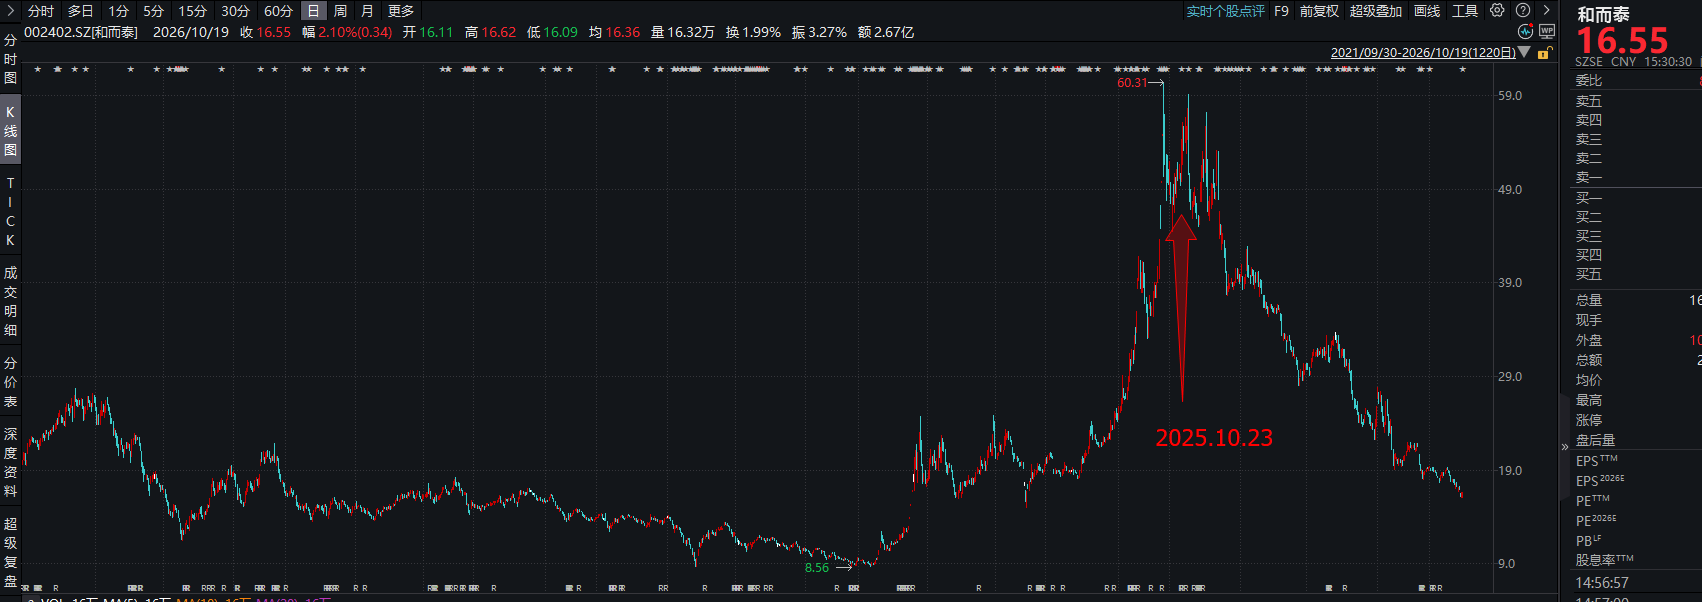The width and height of the screenshot is (1702, 602).
Task: Click the F9 button
Action: [x=1281, y=11]
